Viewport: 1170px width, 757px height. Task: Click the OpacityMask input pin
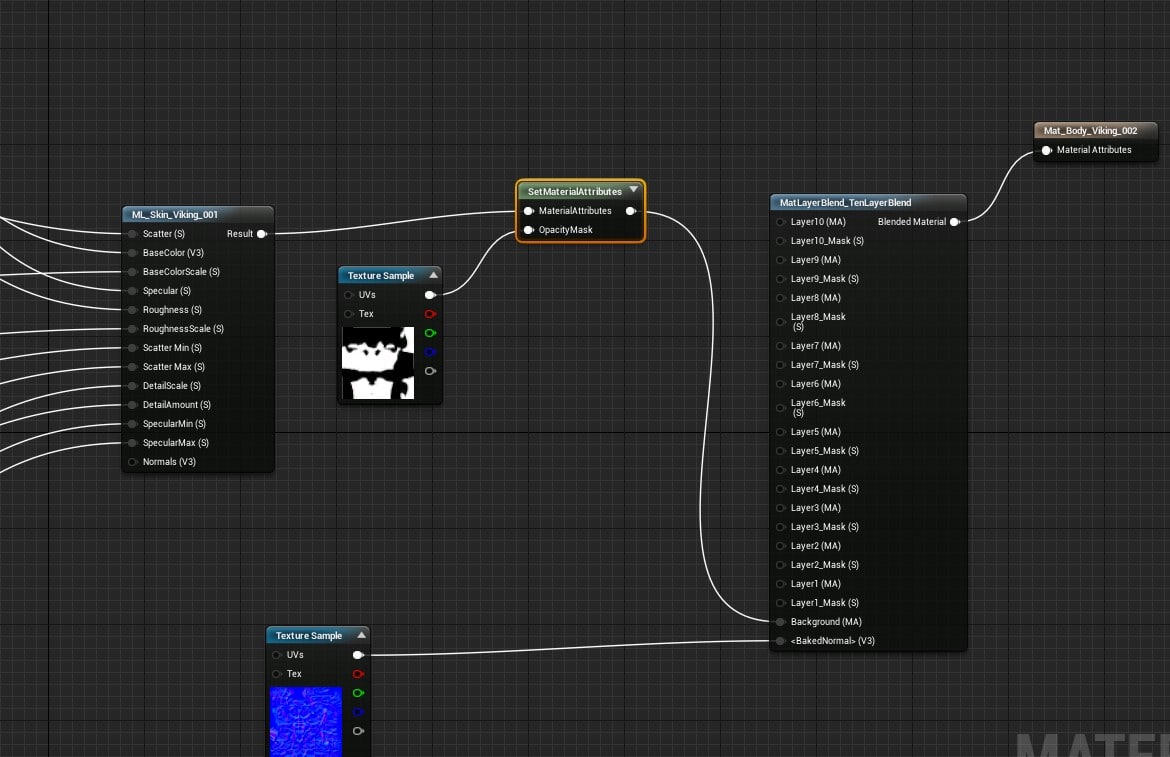529,230
